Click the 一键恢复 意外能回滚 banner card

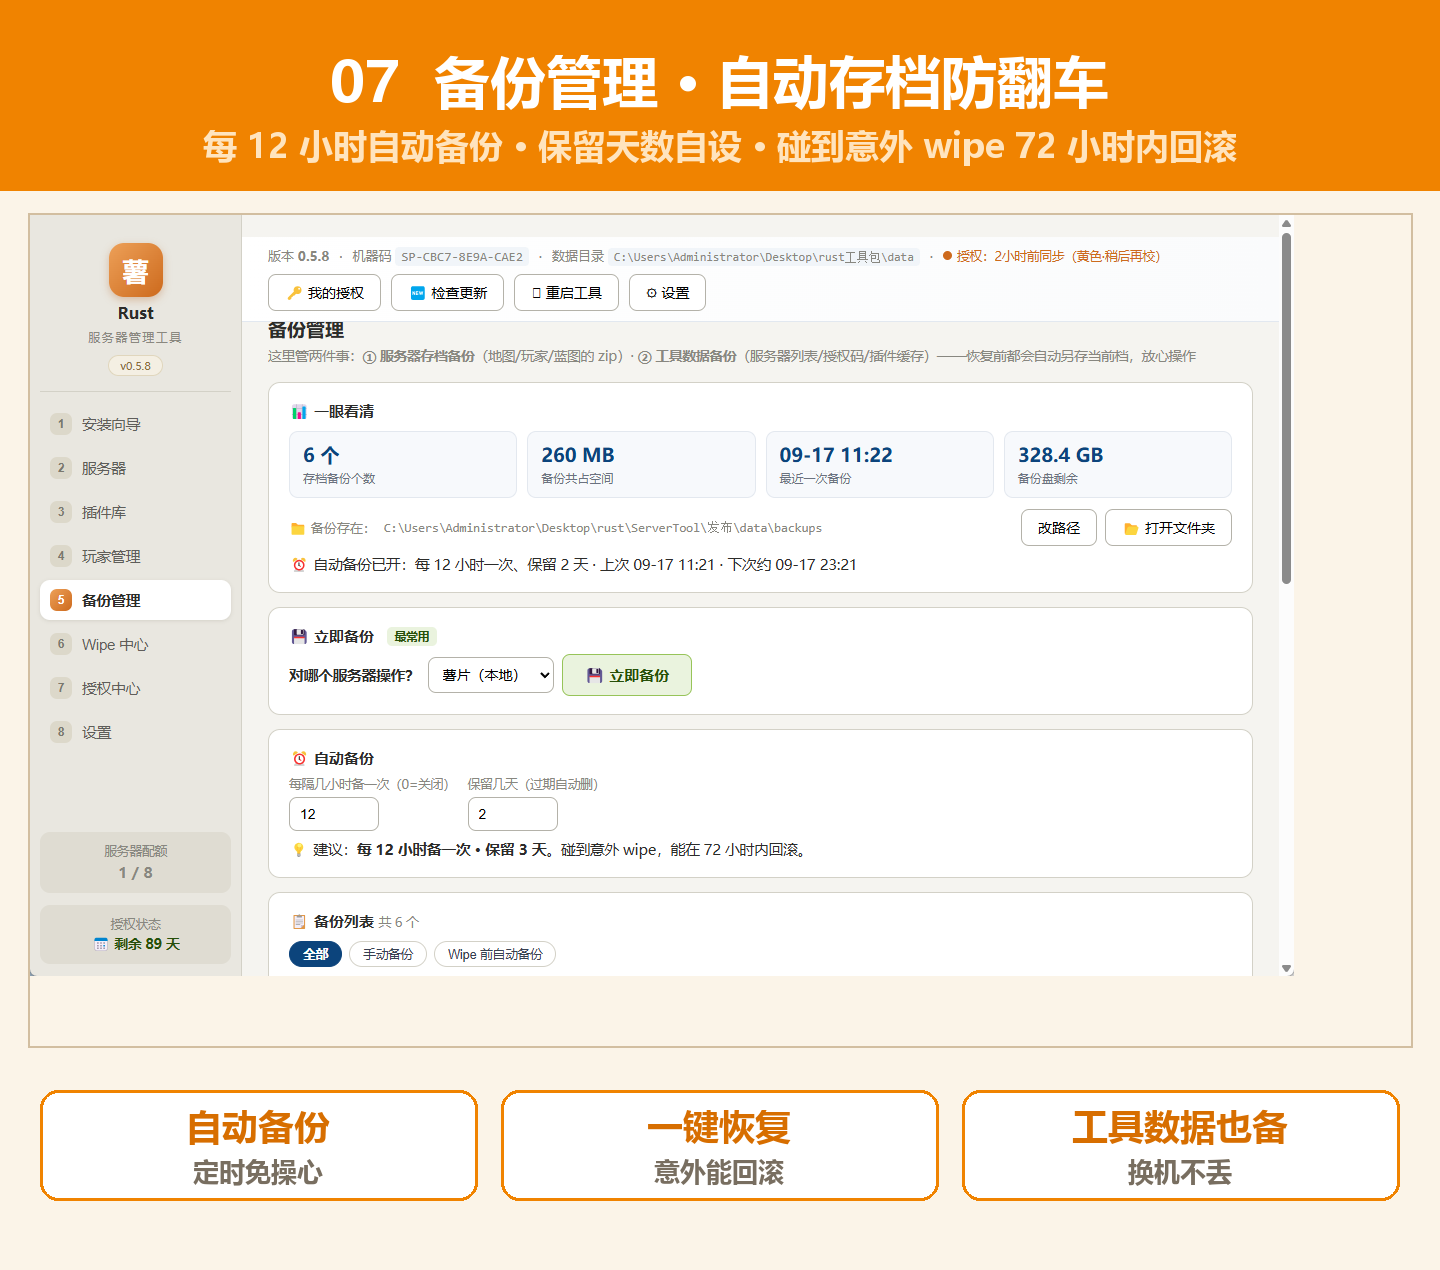coord(720,1146)
